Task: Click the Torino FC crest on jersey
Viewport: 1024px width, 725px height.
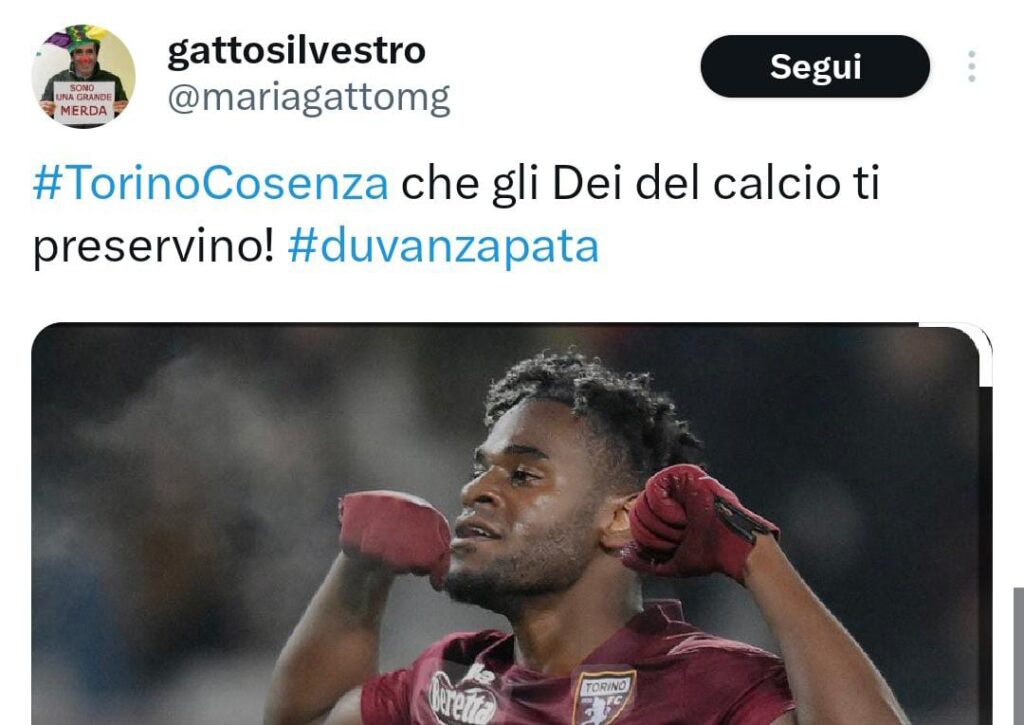Action: point(604,699)
